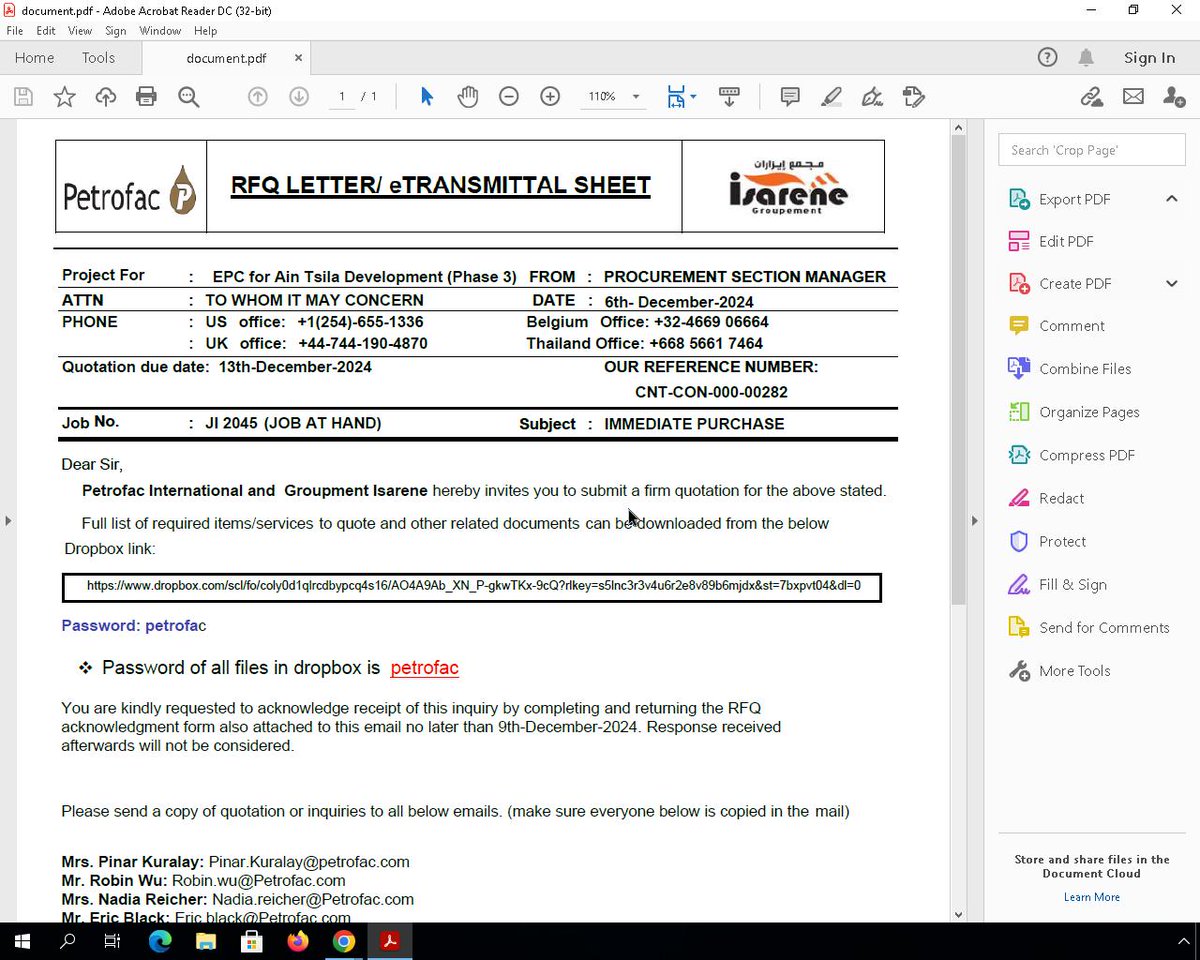Image resolution: width=1200 pixels, height=960 pixels.
Task: Click the Export PDF label
Action: (1074, 199)
